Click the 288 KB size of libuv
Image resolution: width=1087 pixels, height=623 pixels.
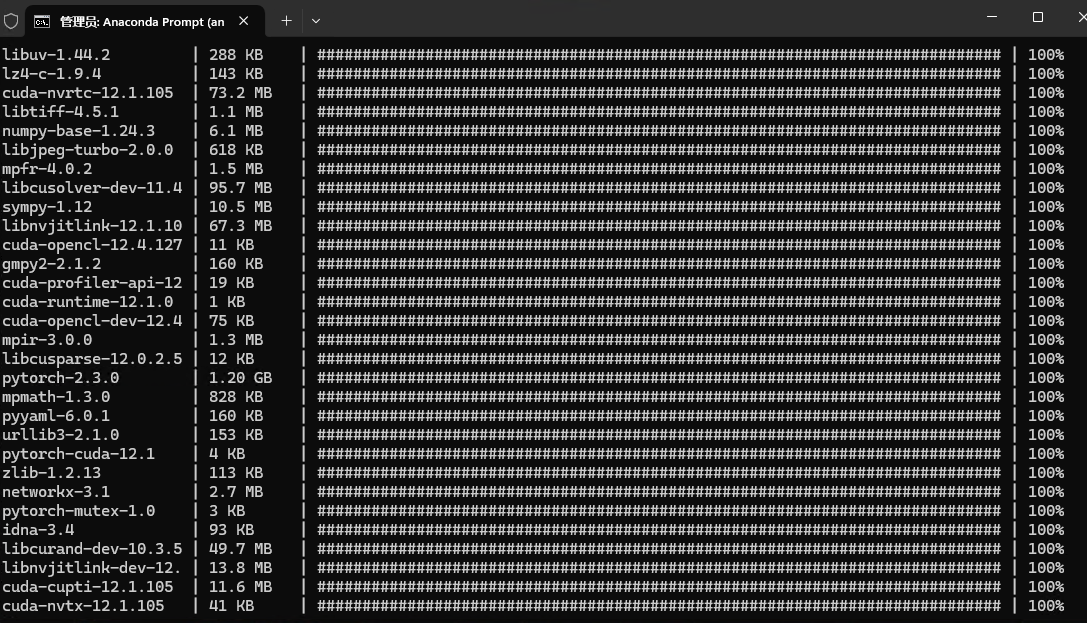click(236, 55)
